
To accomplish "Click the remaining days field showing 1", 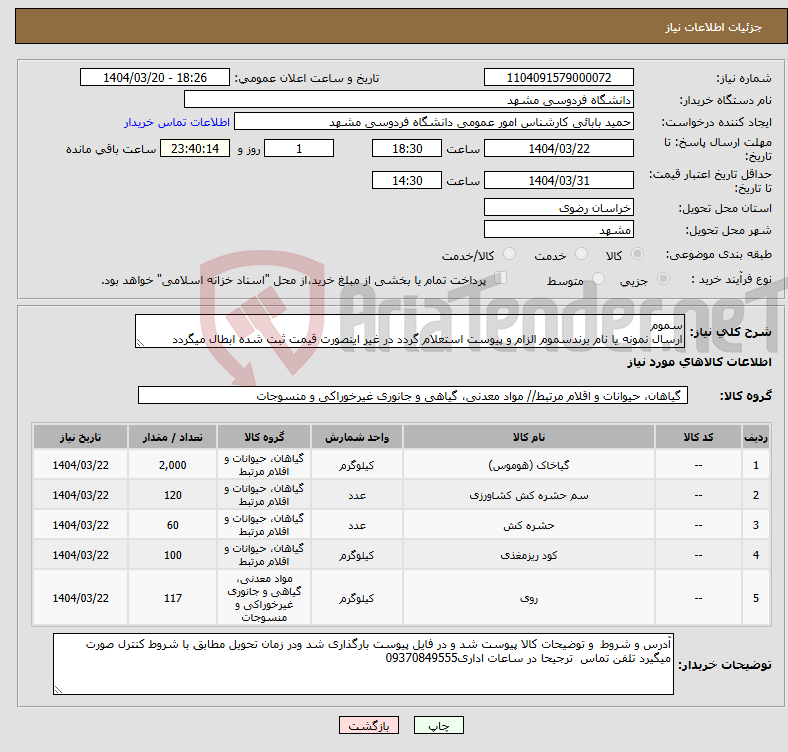I will 299,148.
